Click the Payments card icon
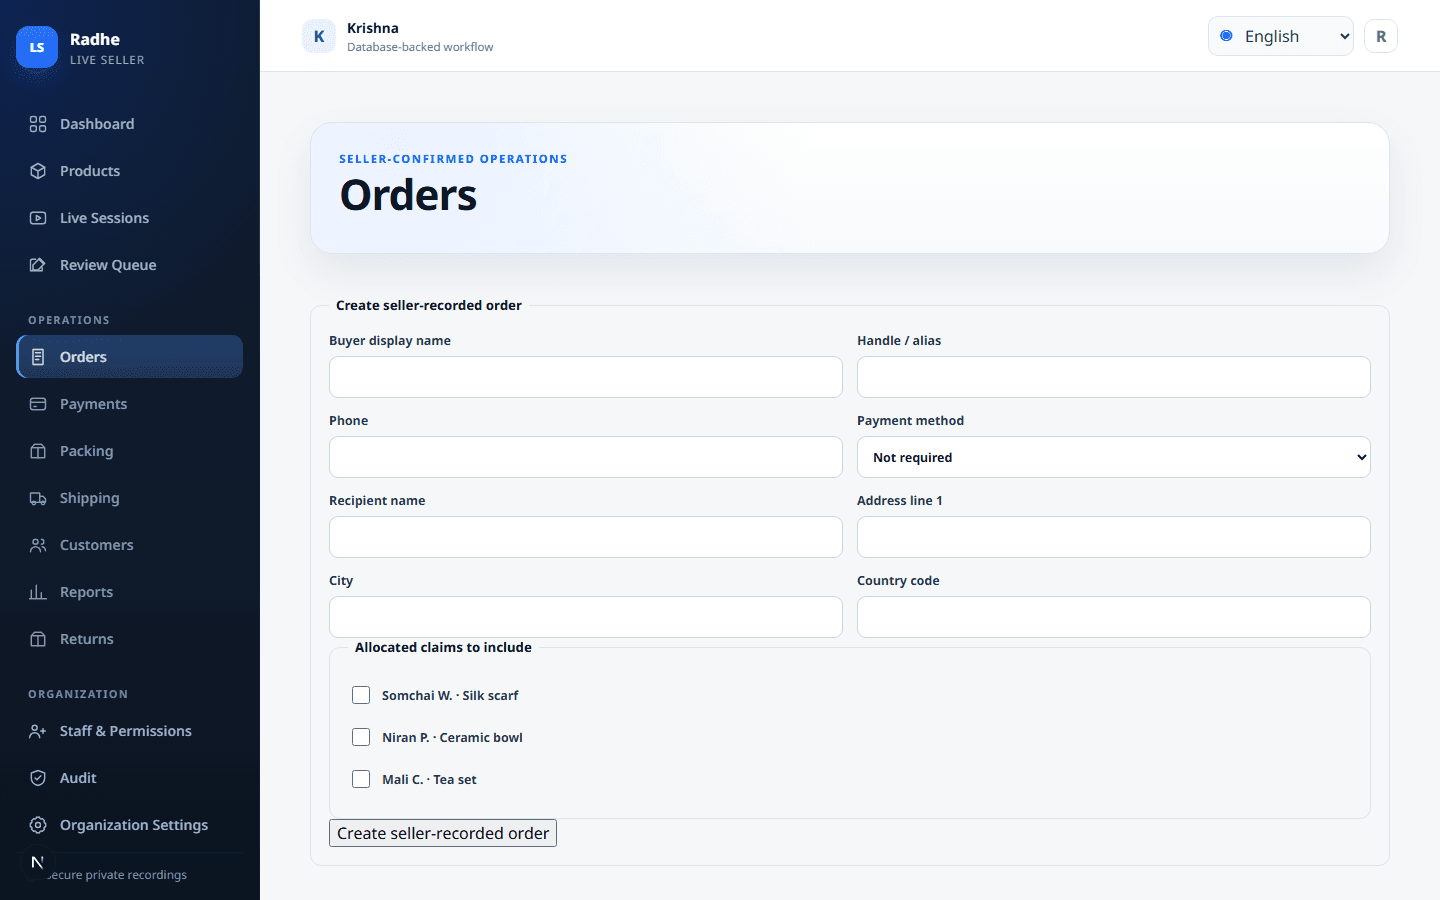This screenshot has width=1440, height=900. 38,404
